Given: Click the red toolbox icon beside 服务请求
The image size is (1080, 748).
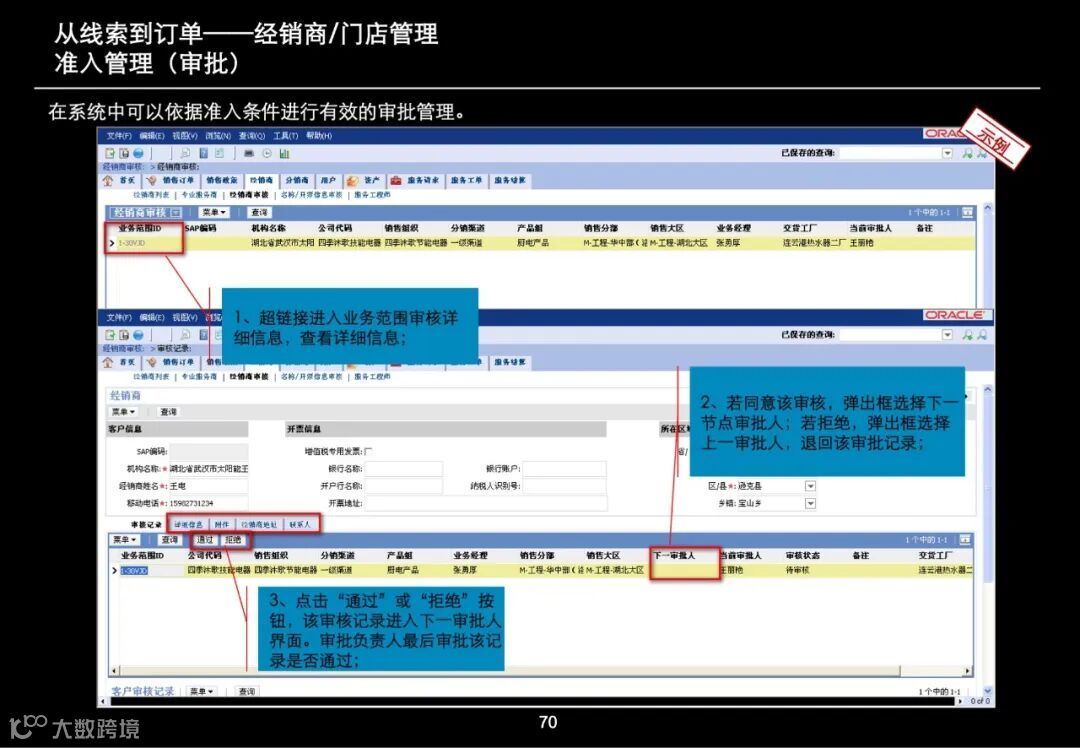Looking at the screenshot, I should [396, 180].
